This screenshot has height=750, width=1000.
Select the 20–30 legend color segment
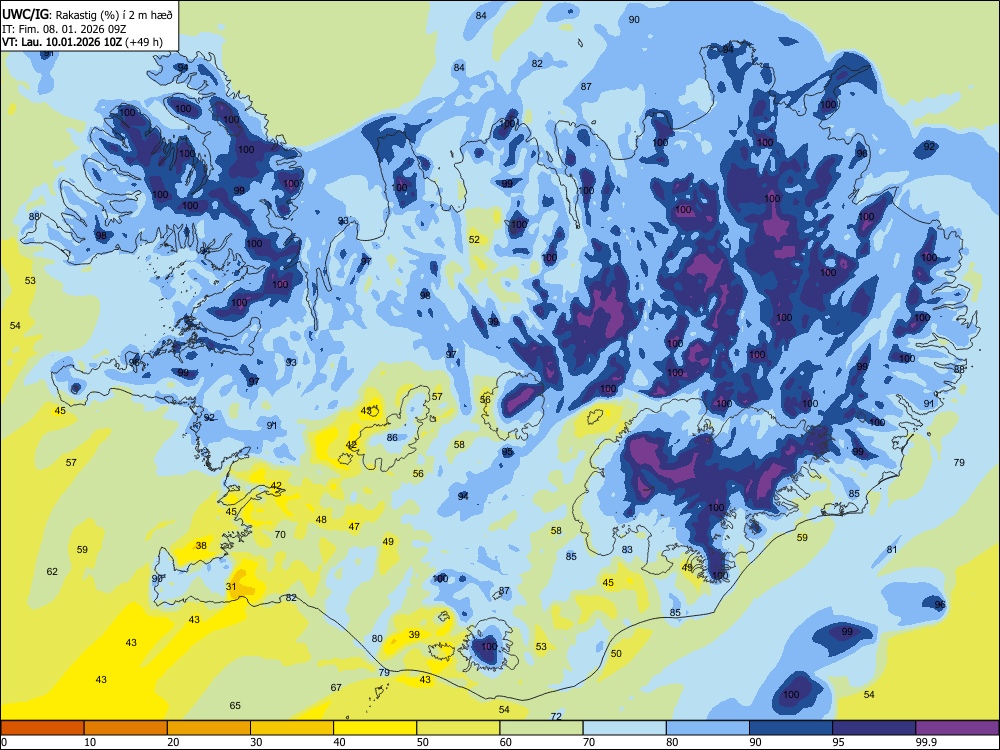coord(209,728)
